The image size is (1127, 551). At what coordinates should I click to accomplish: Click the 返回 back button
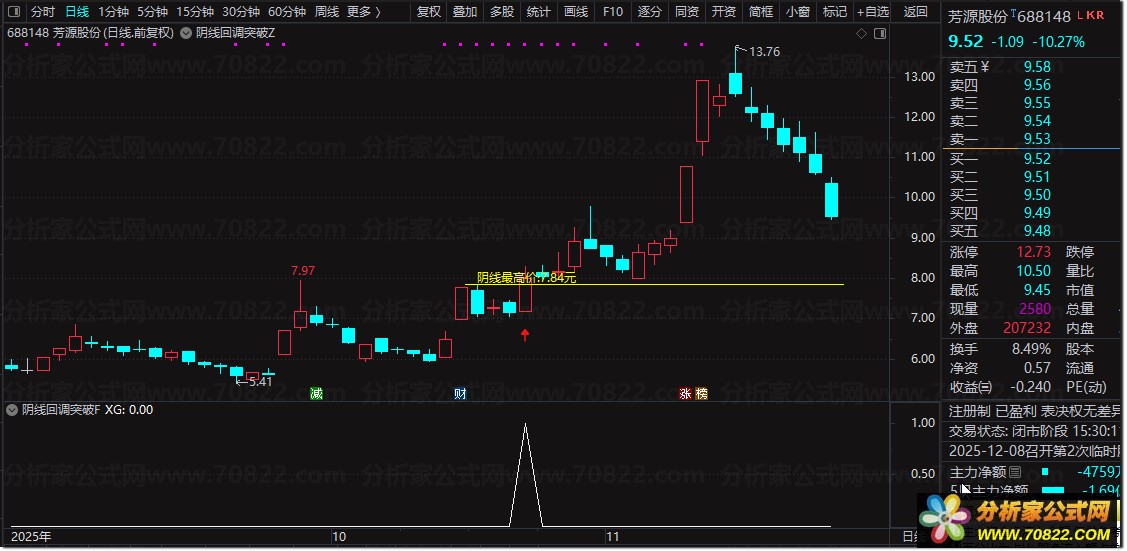(915, 11)
